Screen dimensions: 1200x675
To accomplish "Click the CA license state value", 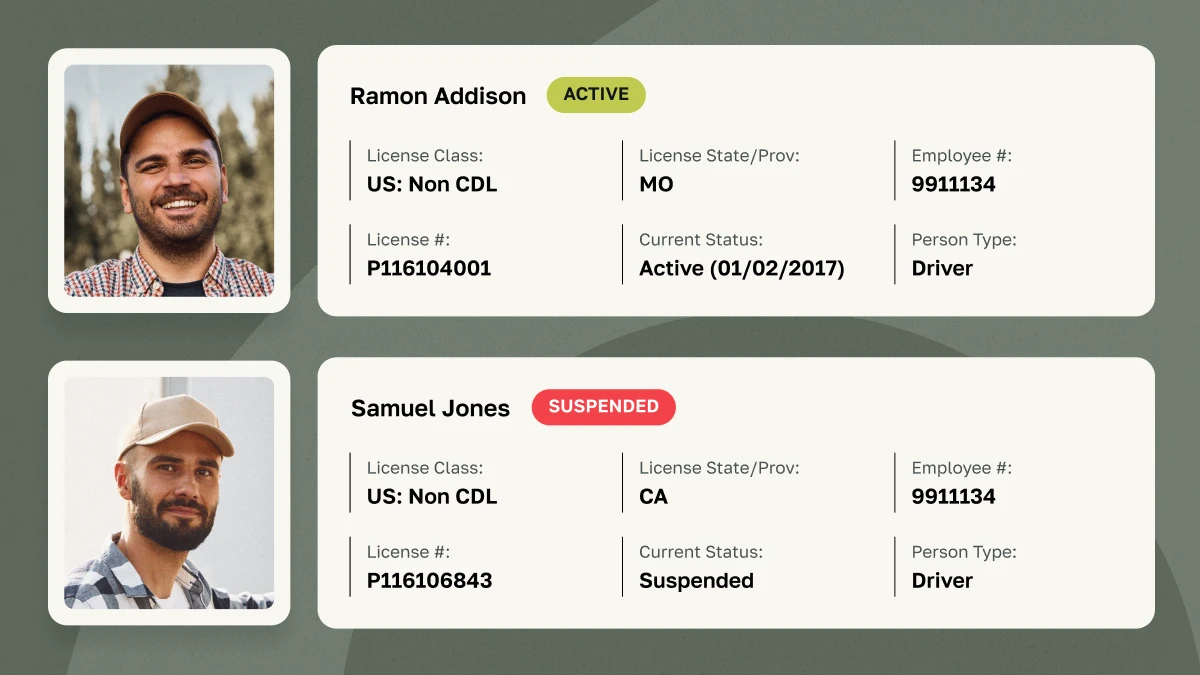I will [x=653, y=496].
